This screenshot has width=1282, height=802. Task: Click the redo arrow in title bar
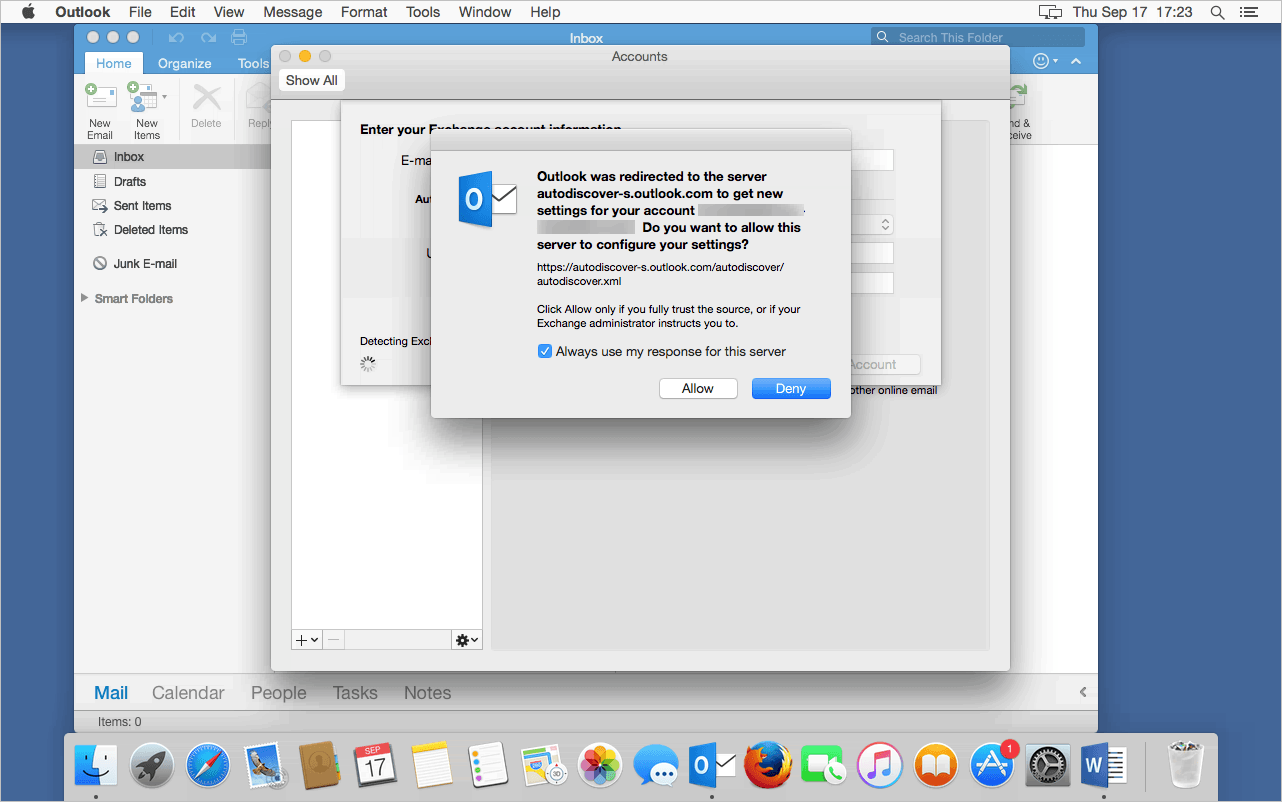pos(208,38)
